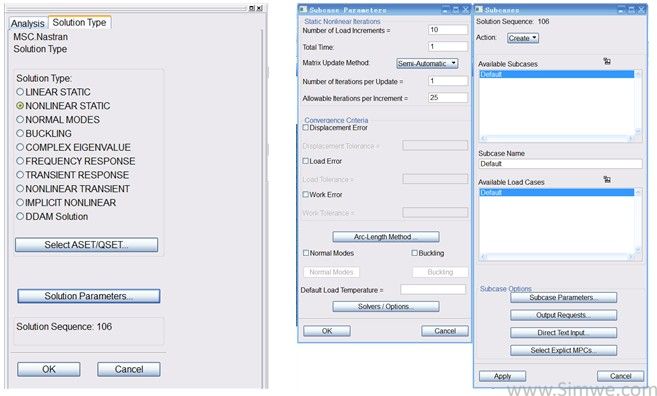Select Default in Available Subcases list
Viewport: 657px width, 396px height.
pos(556,74)
